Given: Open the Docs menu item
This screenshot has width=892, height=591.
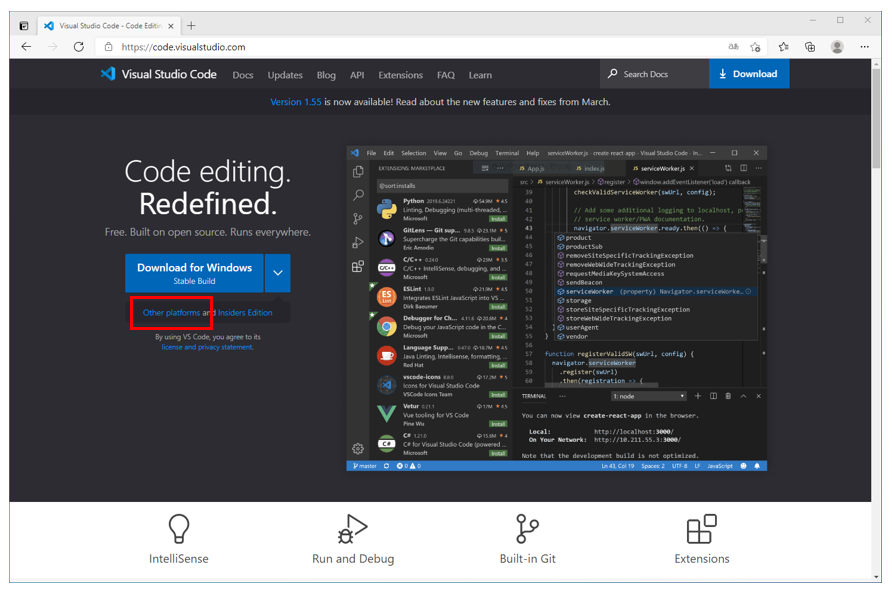Looking at the screenshot, I should (x=243, y=75).
